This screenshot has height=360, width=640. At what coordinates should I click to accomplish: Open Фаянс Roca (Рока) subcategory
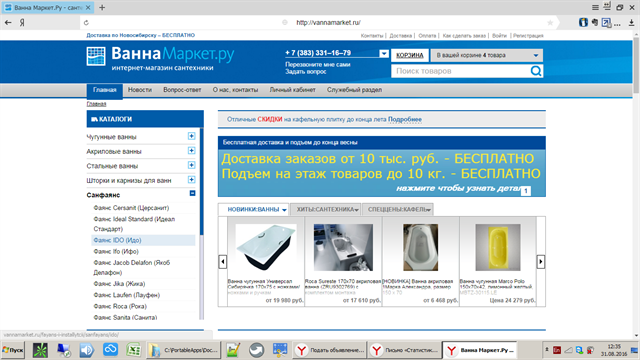(120, 306)
